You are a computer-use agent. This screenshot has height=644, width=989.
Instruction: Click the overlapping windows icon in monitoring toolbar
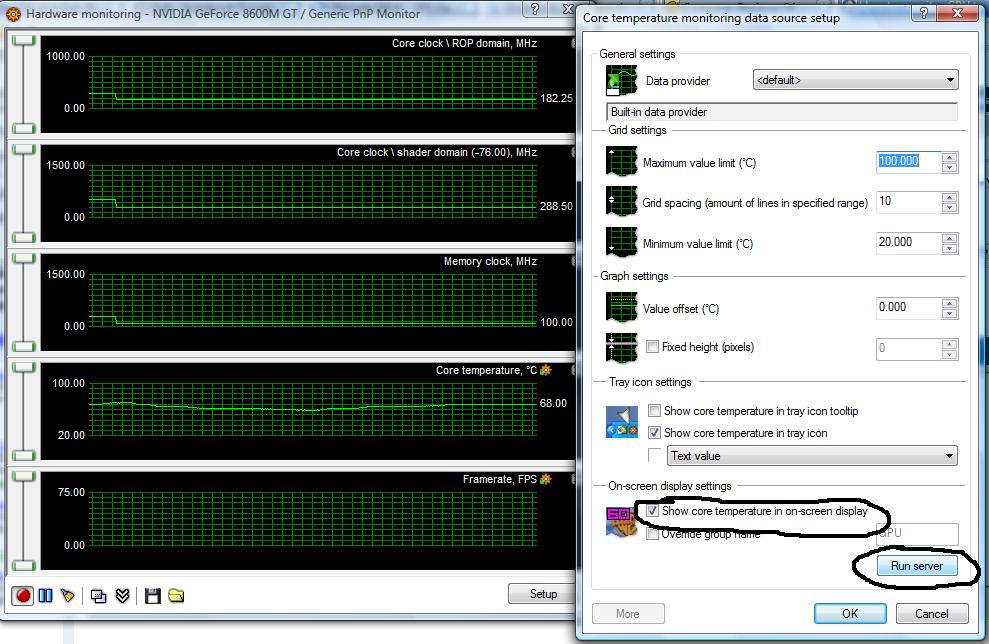pos(98,595)
